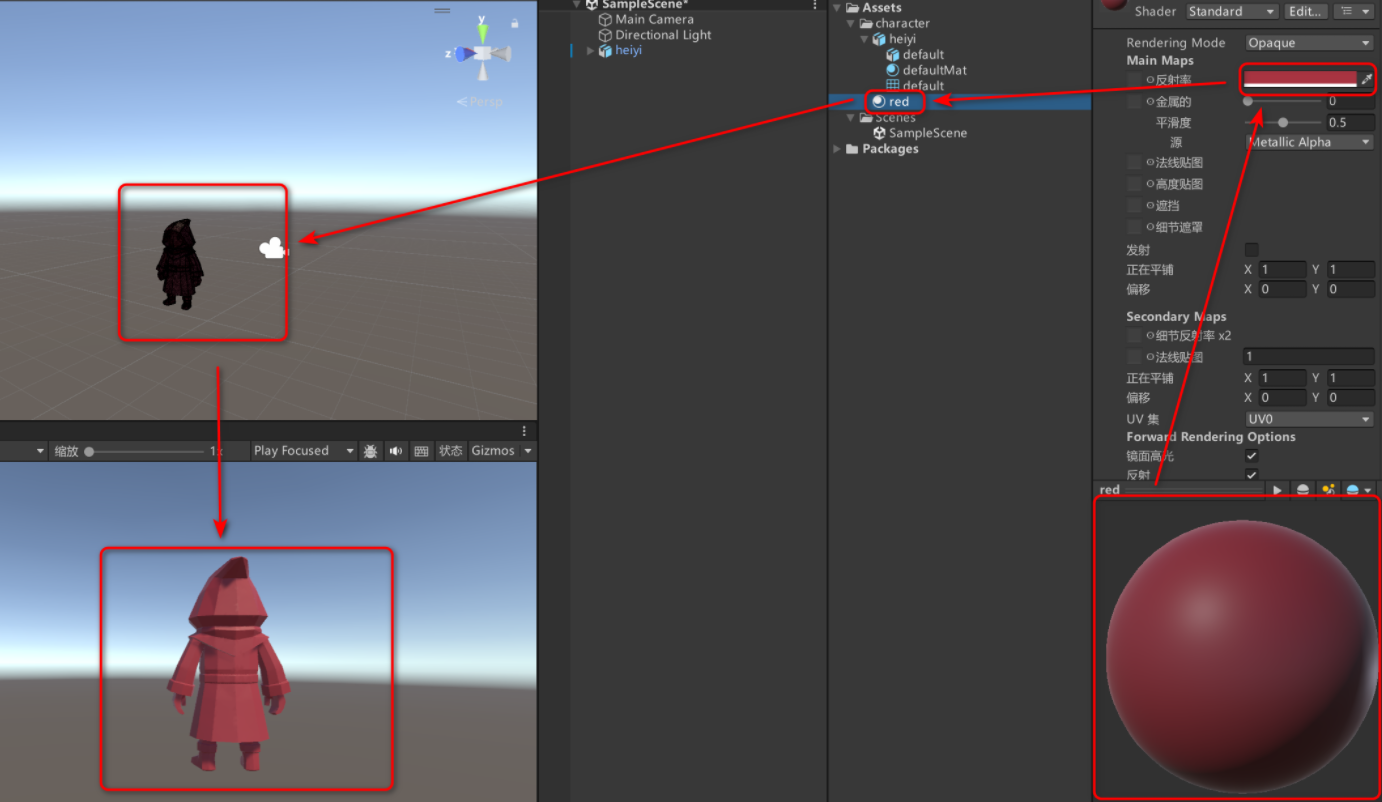
Task: Open the Rendering Mode Opaque dropdown
Action: (x=1310, y=43)
